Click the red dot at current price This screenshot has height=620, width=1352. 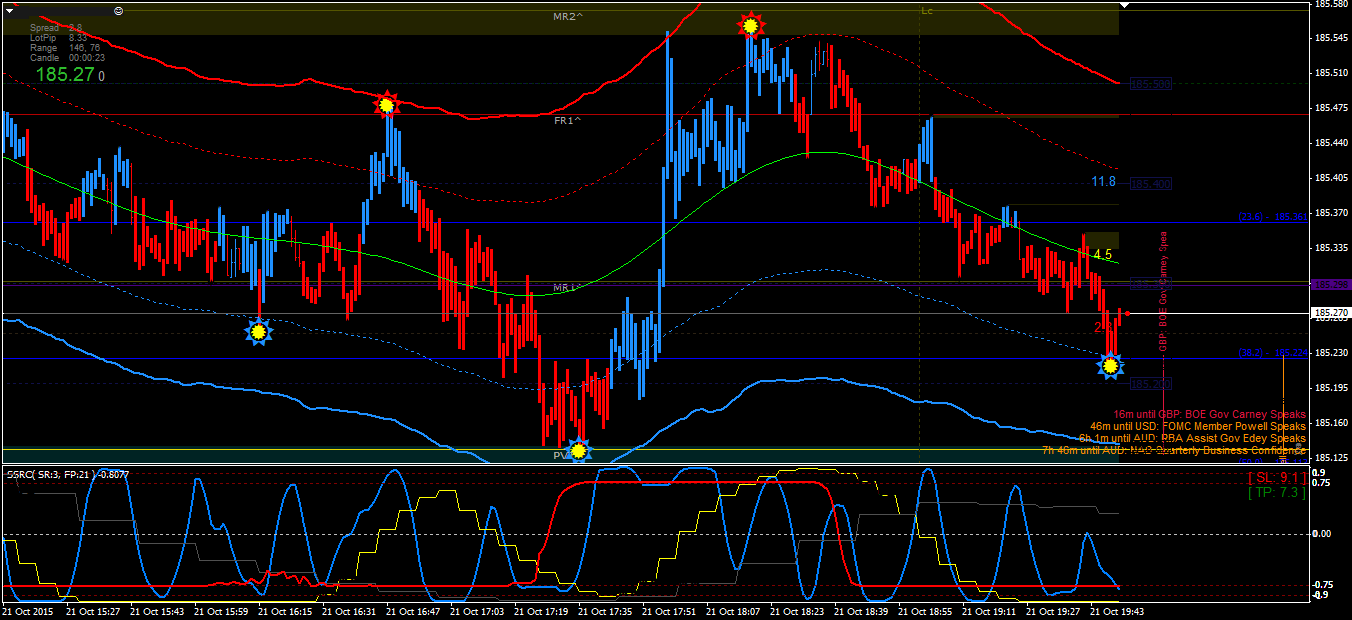tap(1128, 313)
